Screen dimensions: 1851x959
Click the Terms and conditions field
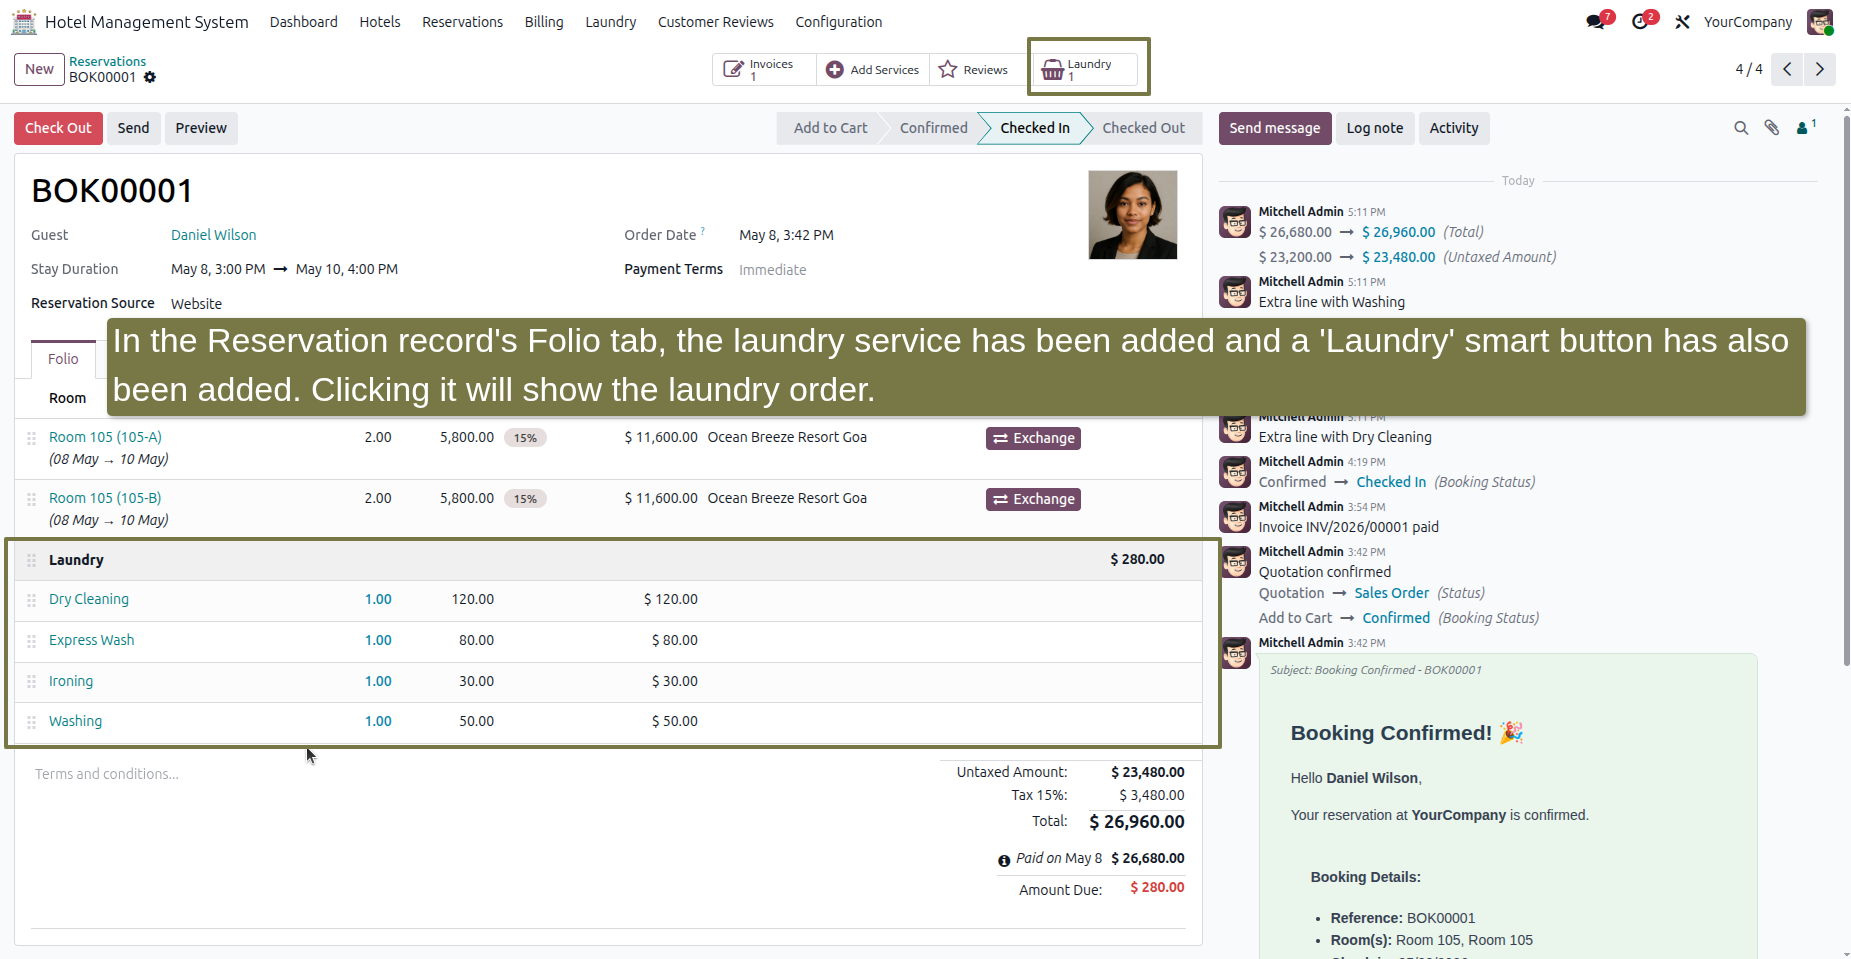pos(107,774)
